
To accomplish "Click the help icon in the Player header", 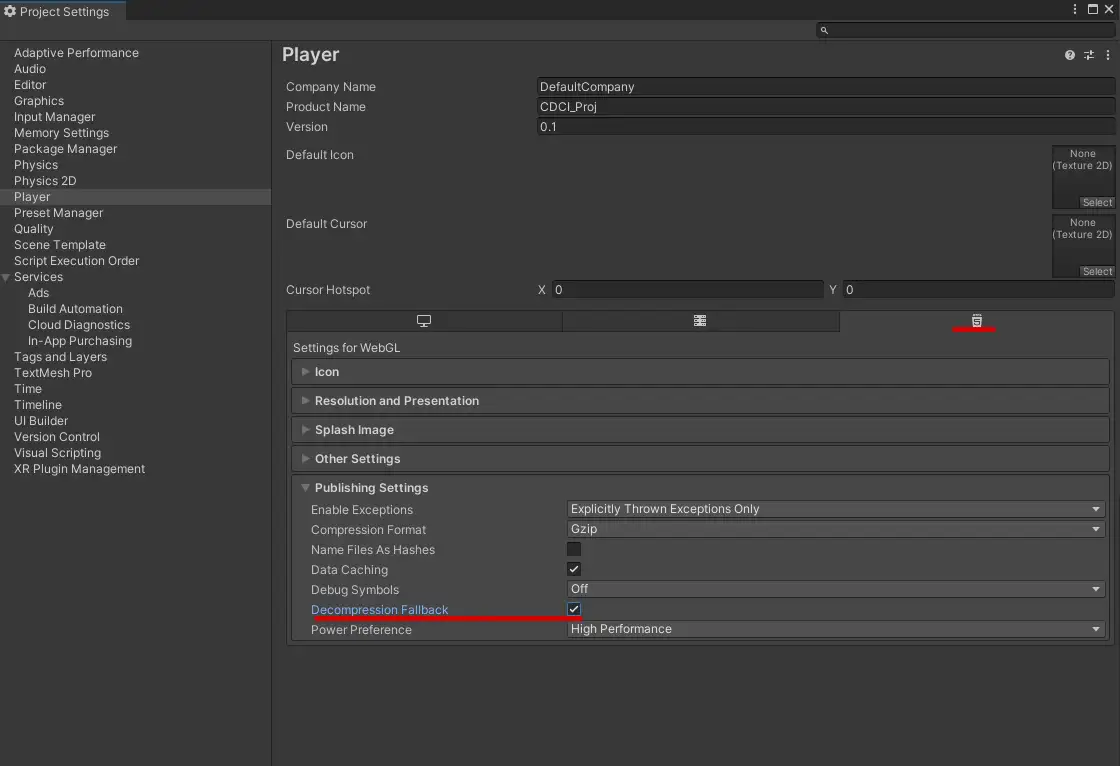I will tap(1069, 54).
